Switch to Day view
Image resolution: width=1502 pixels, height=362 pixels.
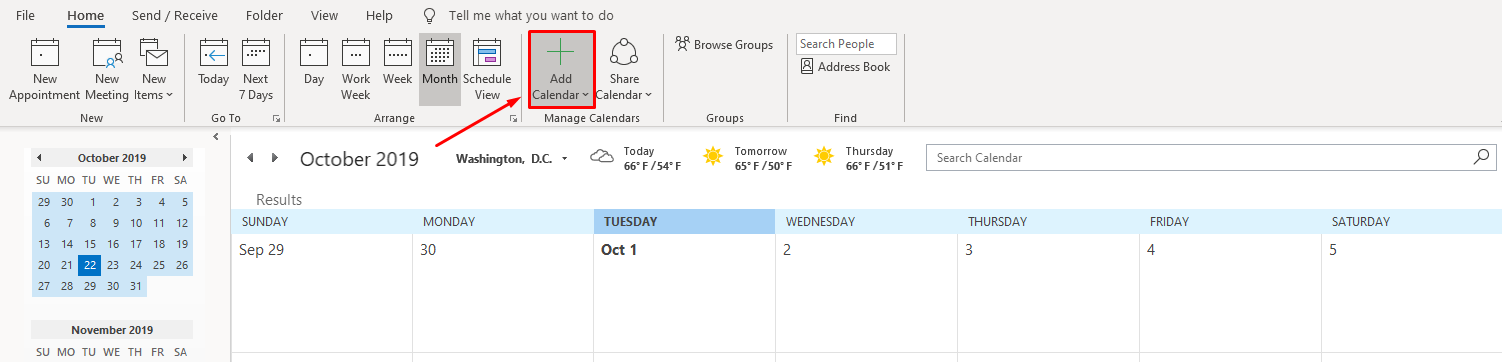[314, 69]
